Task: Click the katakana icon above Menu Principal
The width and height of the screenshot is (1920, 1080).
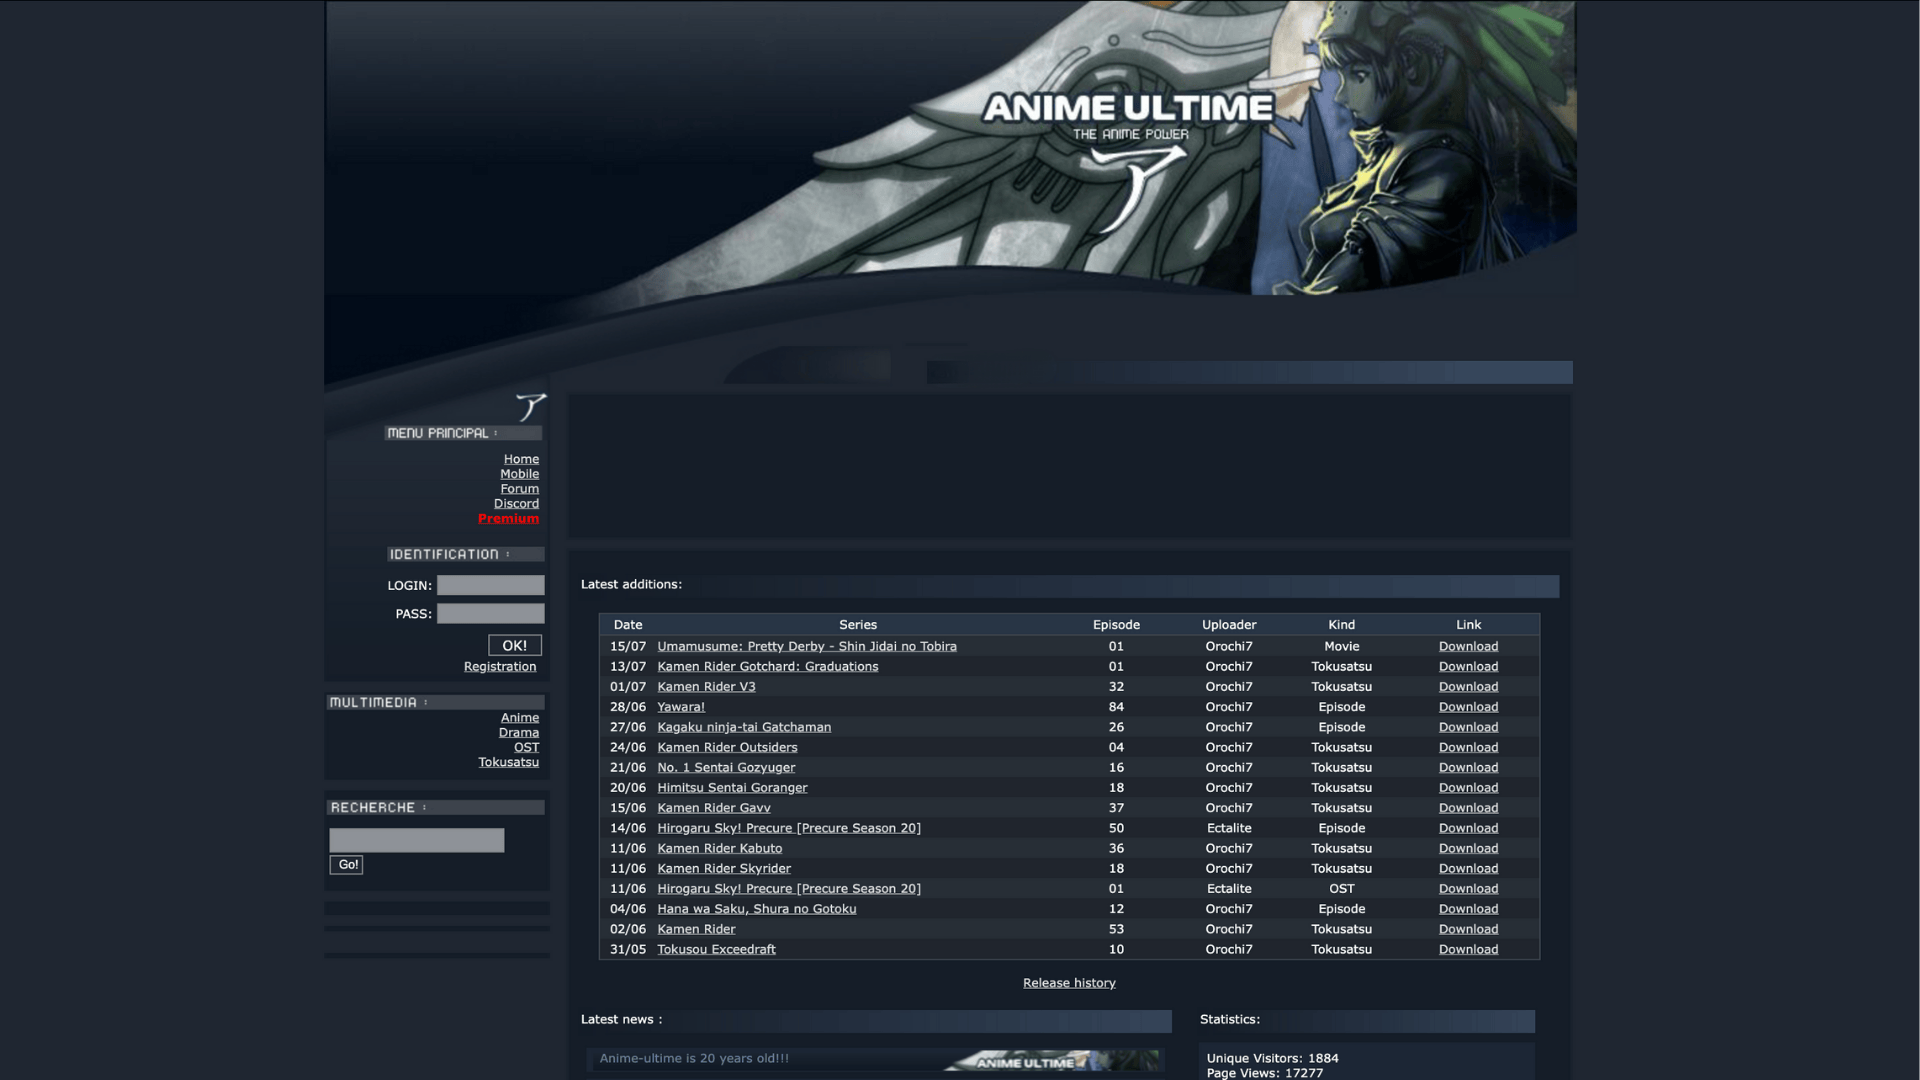Action: pyautogui.click(x=531, y=406)
